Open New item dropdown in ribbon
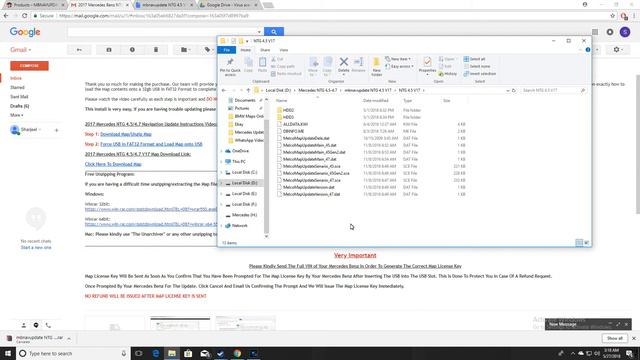This screenshot has height=360, width=640. coord(398,59)
